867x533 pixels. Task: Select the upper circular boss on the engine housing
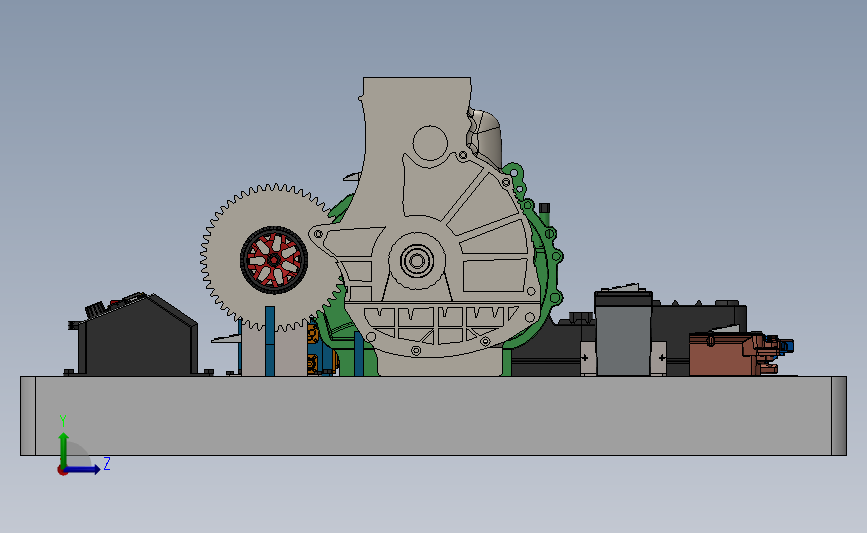point(430,143)
